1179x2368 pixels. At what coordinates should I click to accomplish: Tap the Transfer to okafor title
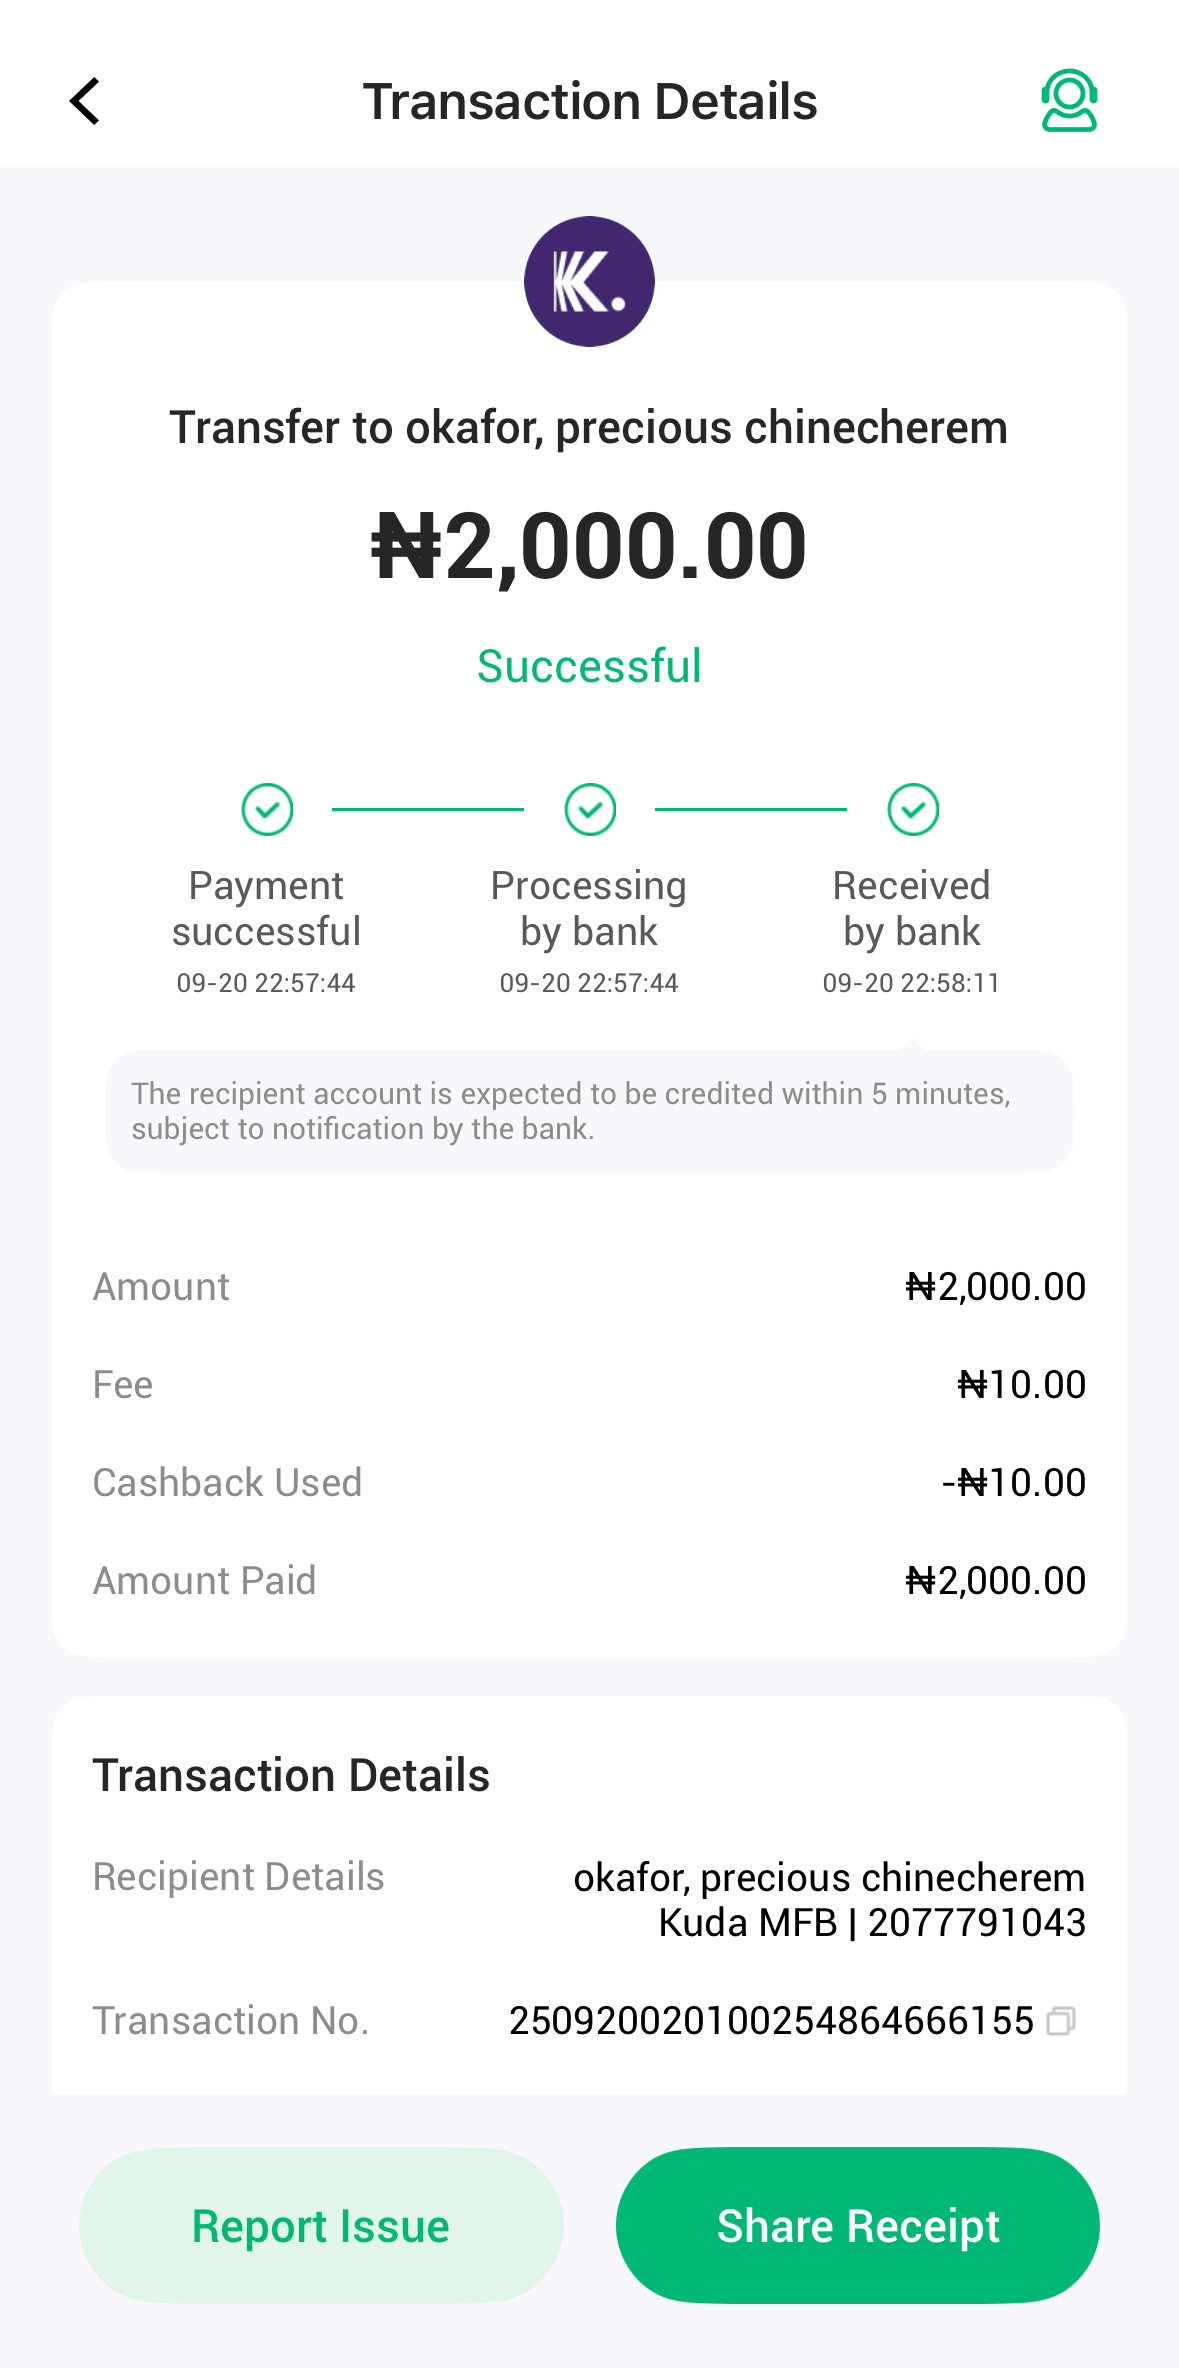click(x=589, y=428)
